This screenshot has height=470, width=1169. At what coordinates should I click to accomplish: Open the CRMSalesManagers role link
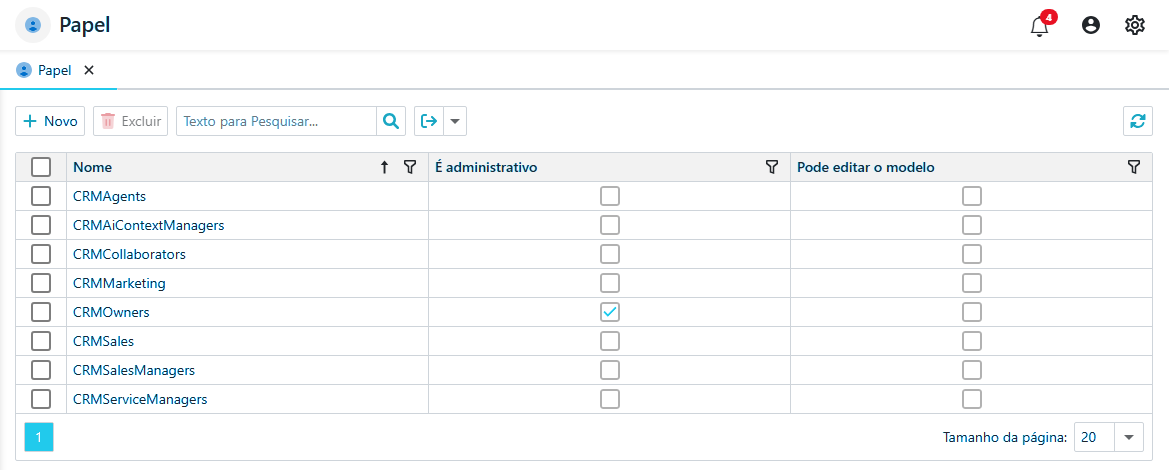tap(134, 370)
